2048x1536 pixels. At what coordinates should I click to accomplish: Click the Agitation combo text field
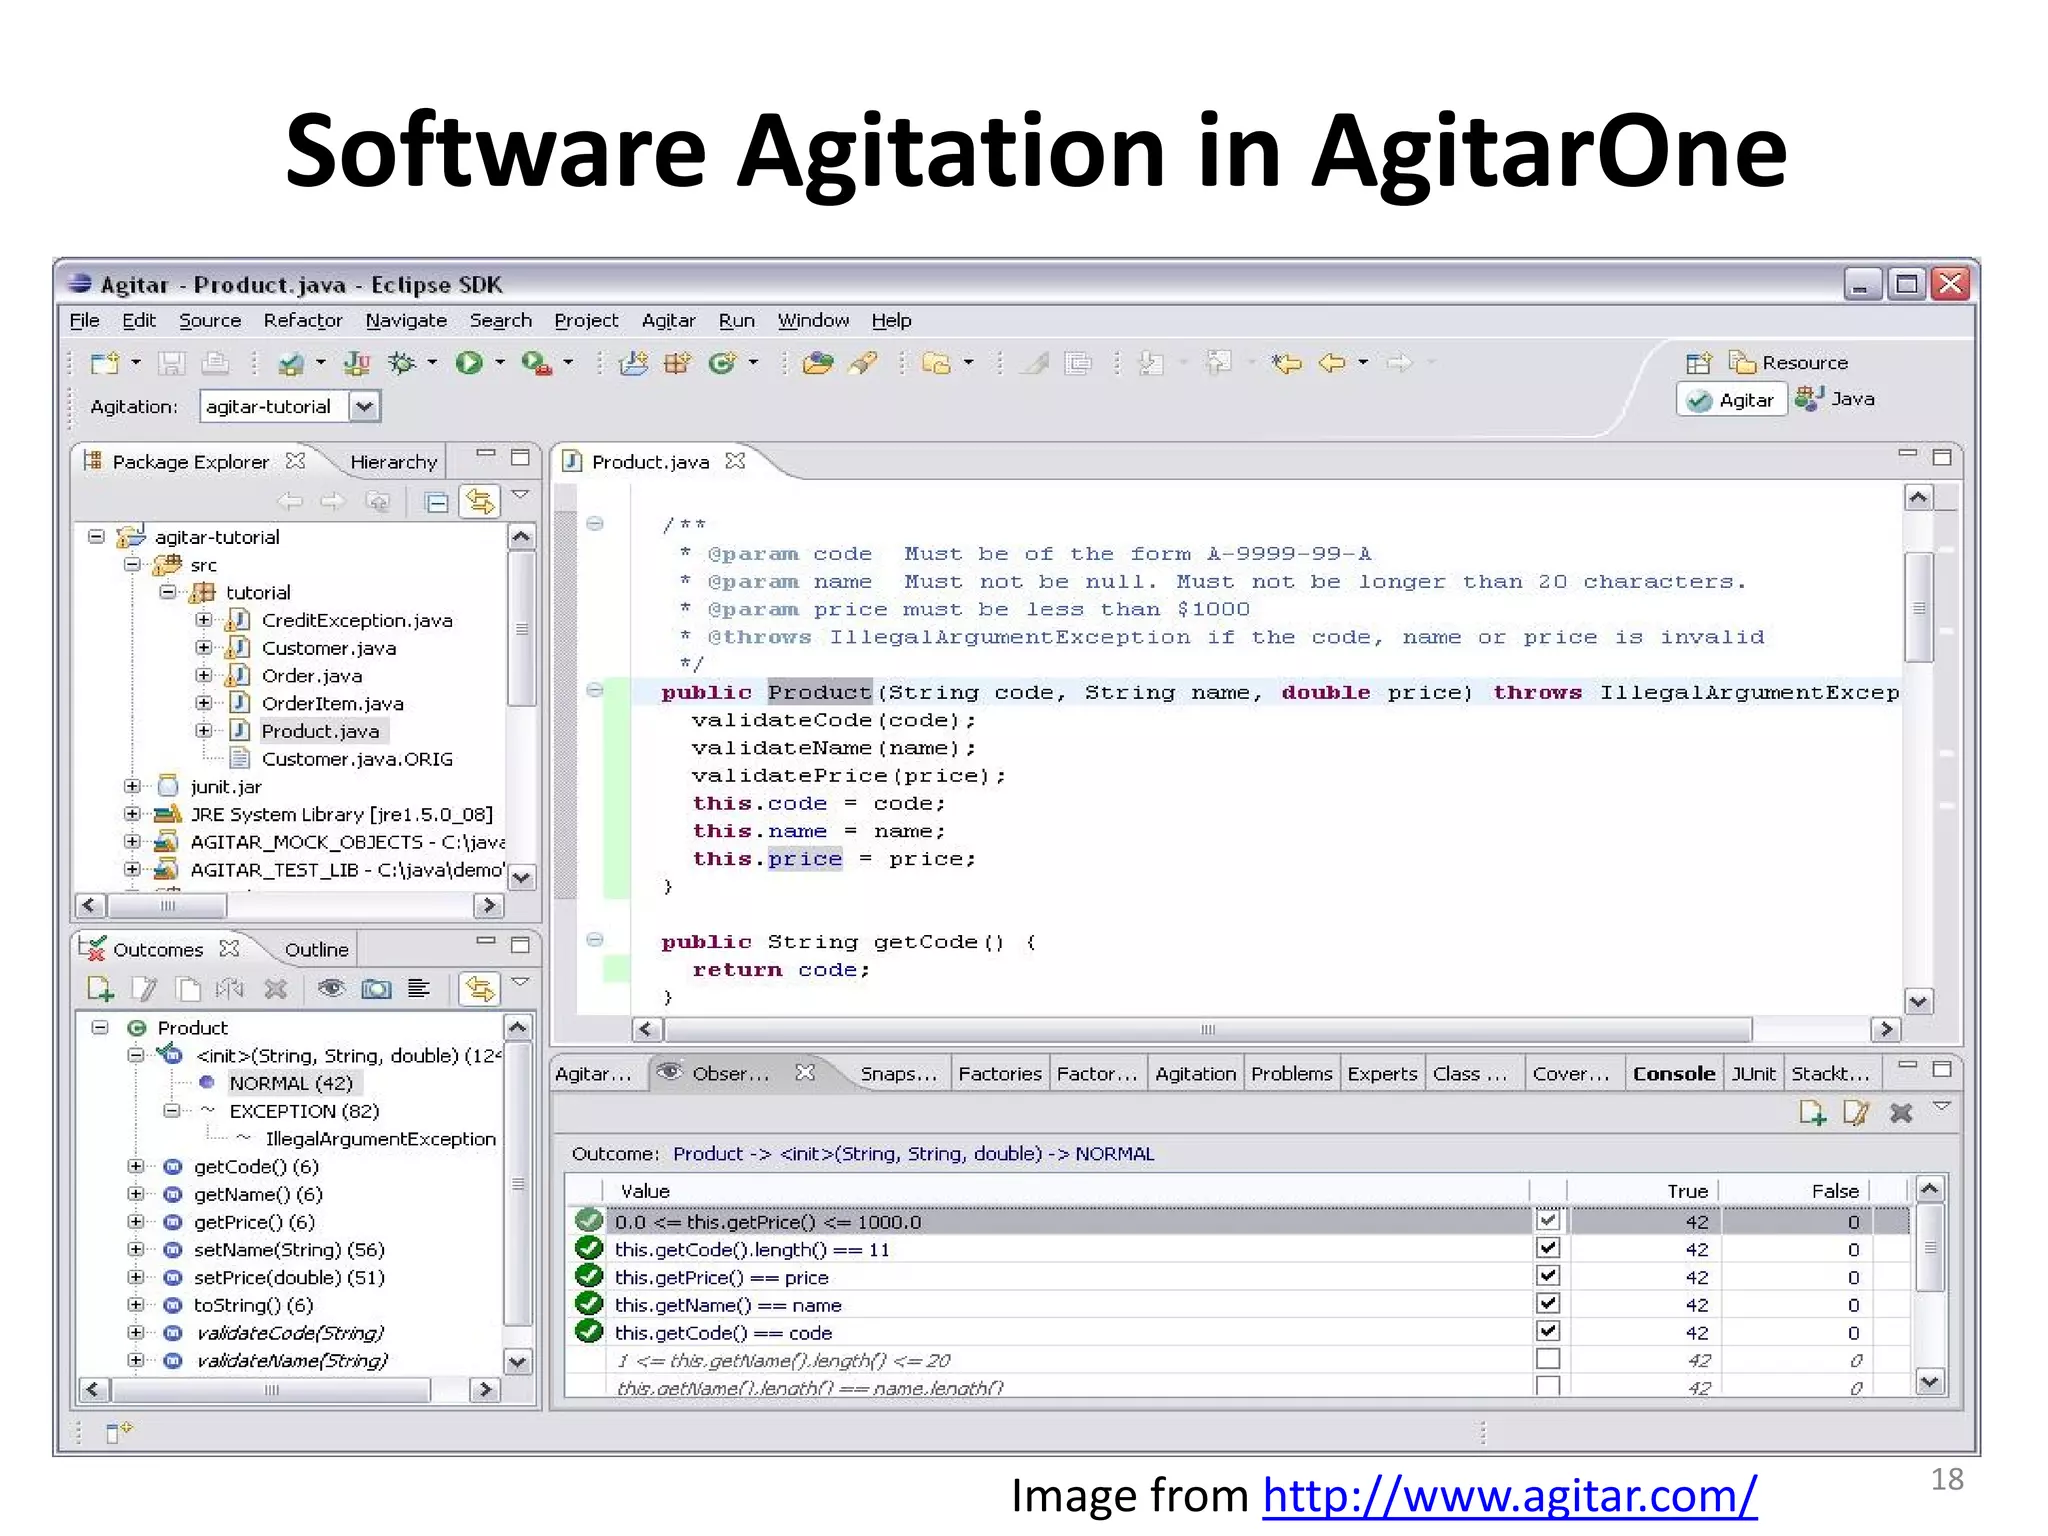(275, 406)
